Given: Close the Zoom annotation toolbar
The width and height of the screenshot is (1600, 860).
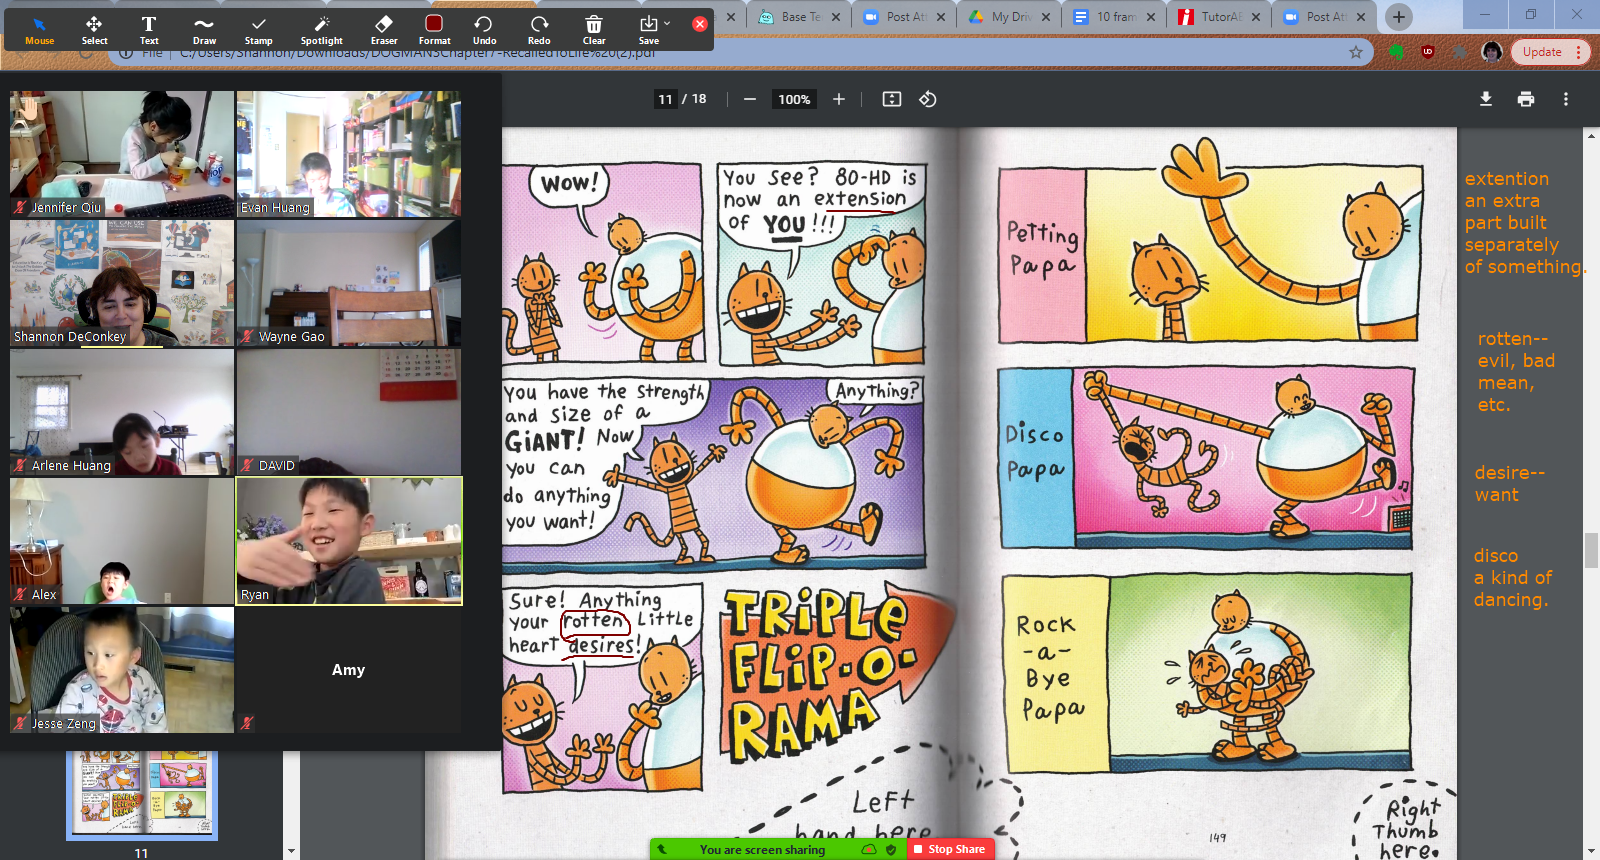Looking at the screenshot, I should click(700, 24).
